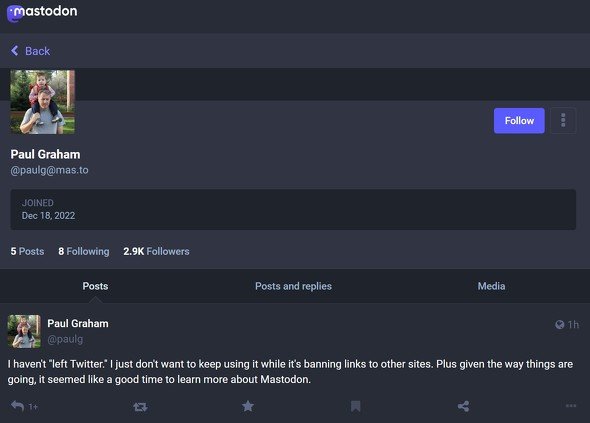590x423 pixels.
Task: Open the 5 Posts count link
Action: click(27, 251)
